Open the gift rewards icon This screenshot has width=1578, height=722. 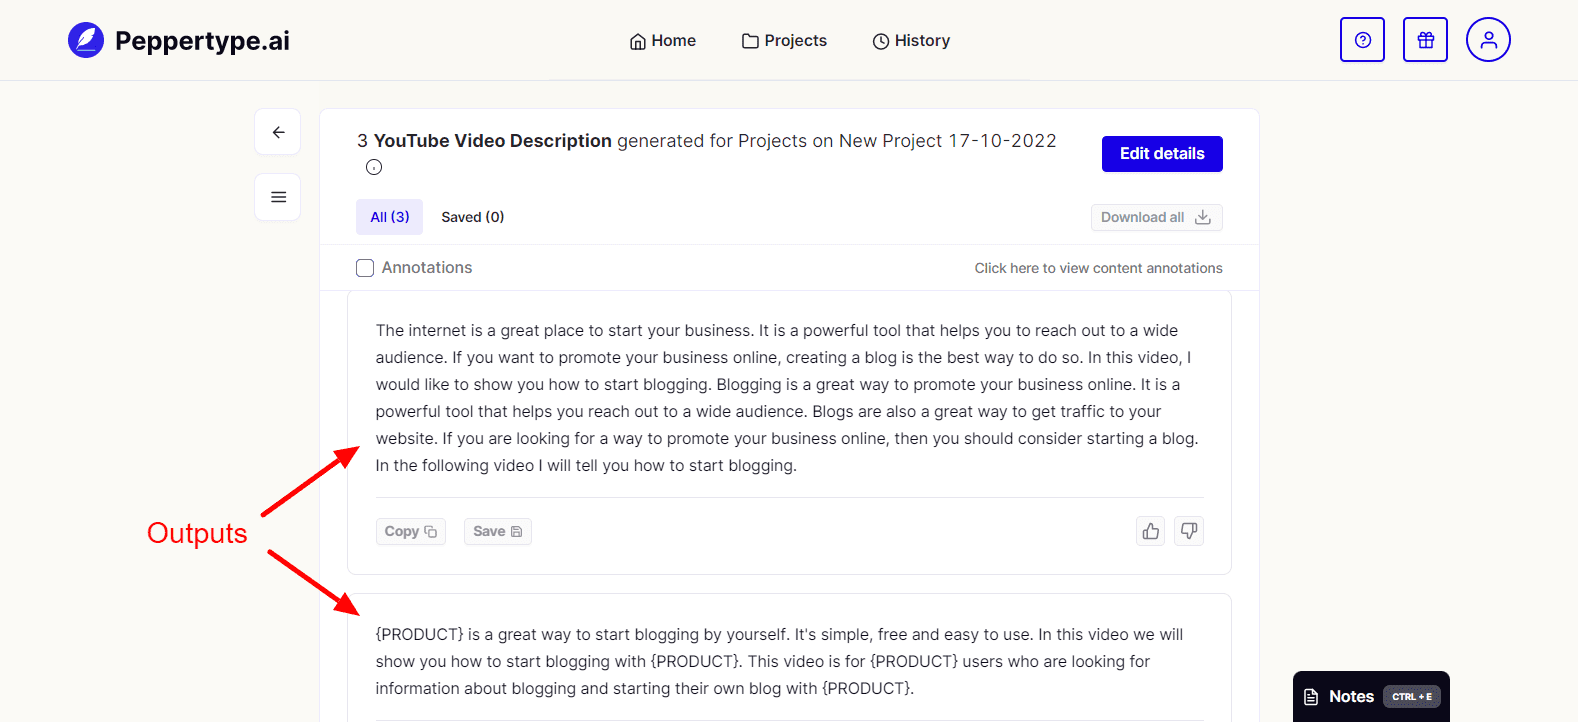pos(1425,40)
